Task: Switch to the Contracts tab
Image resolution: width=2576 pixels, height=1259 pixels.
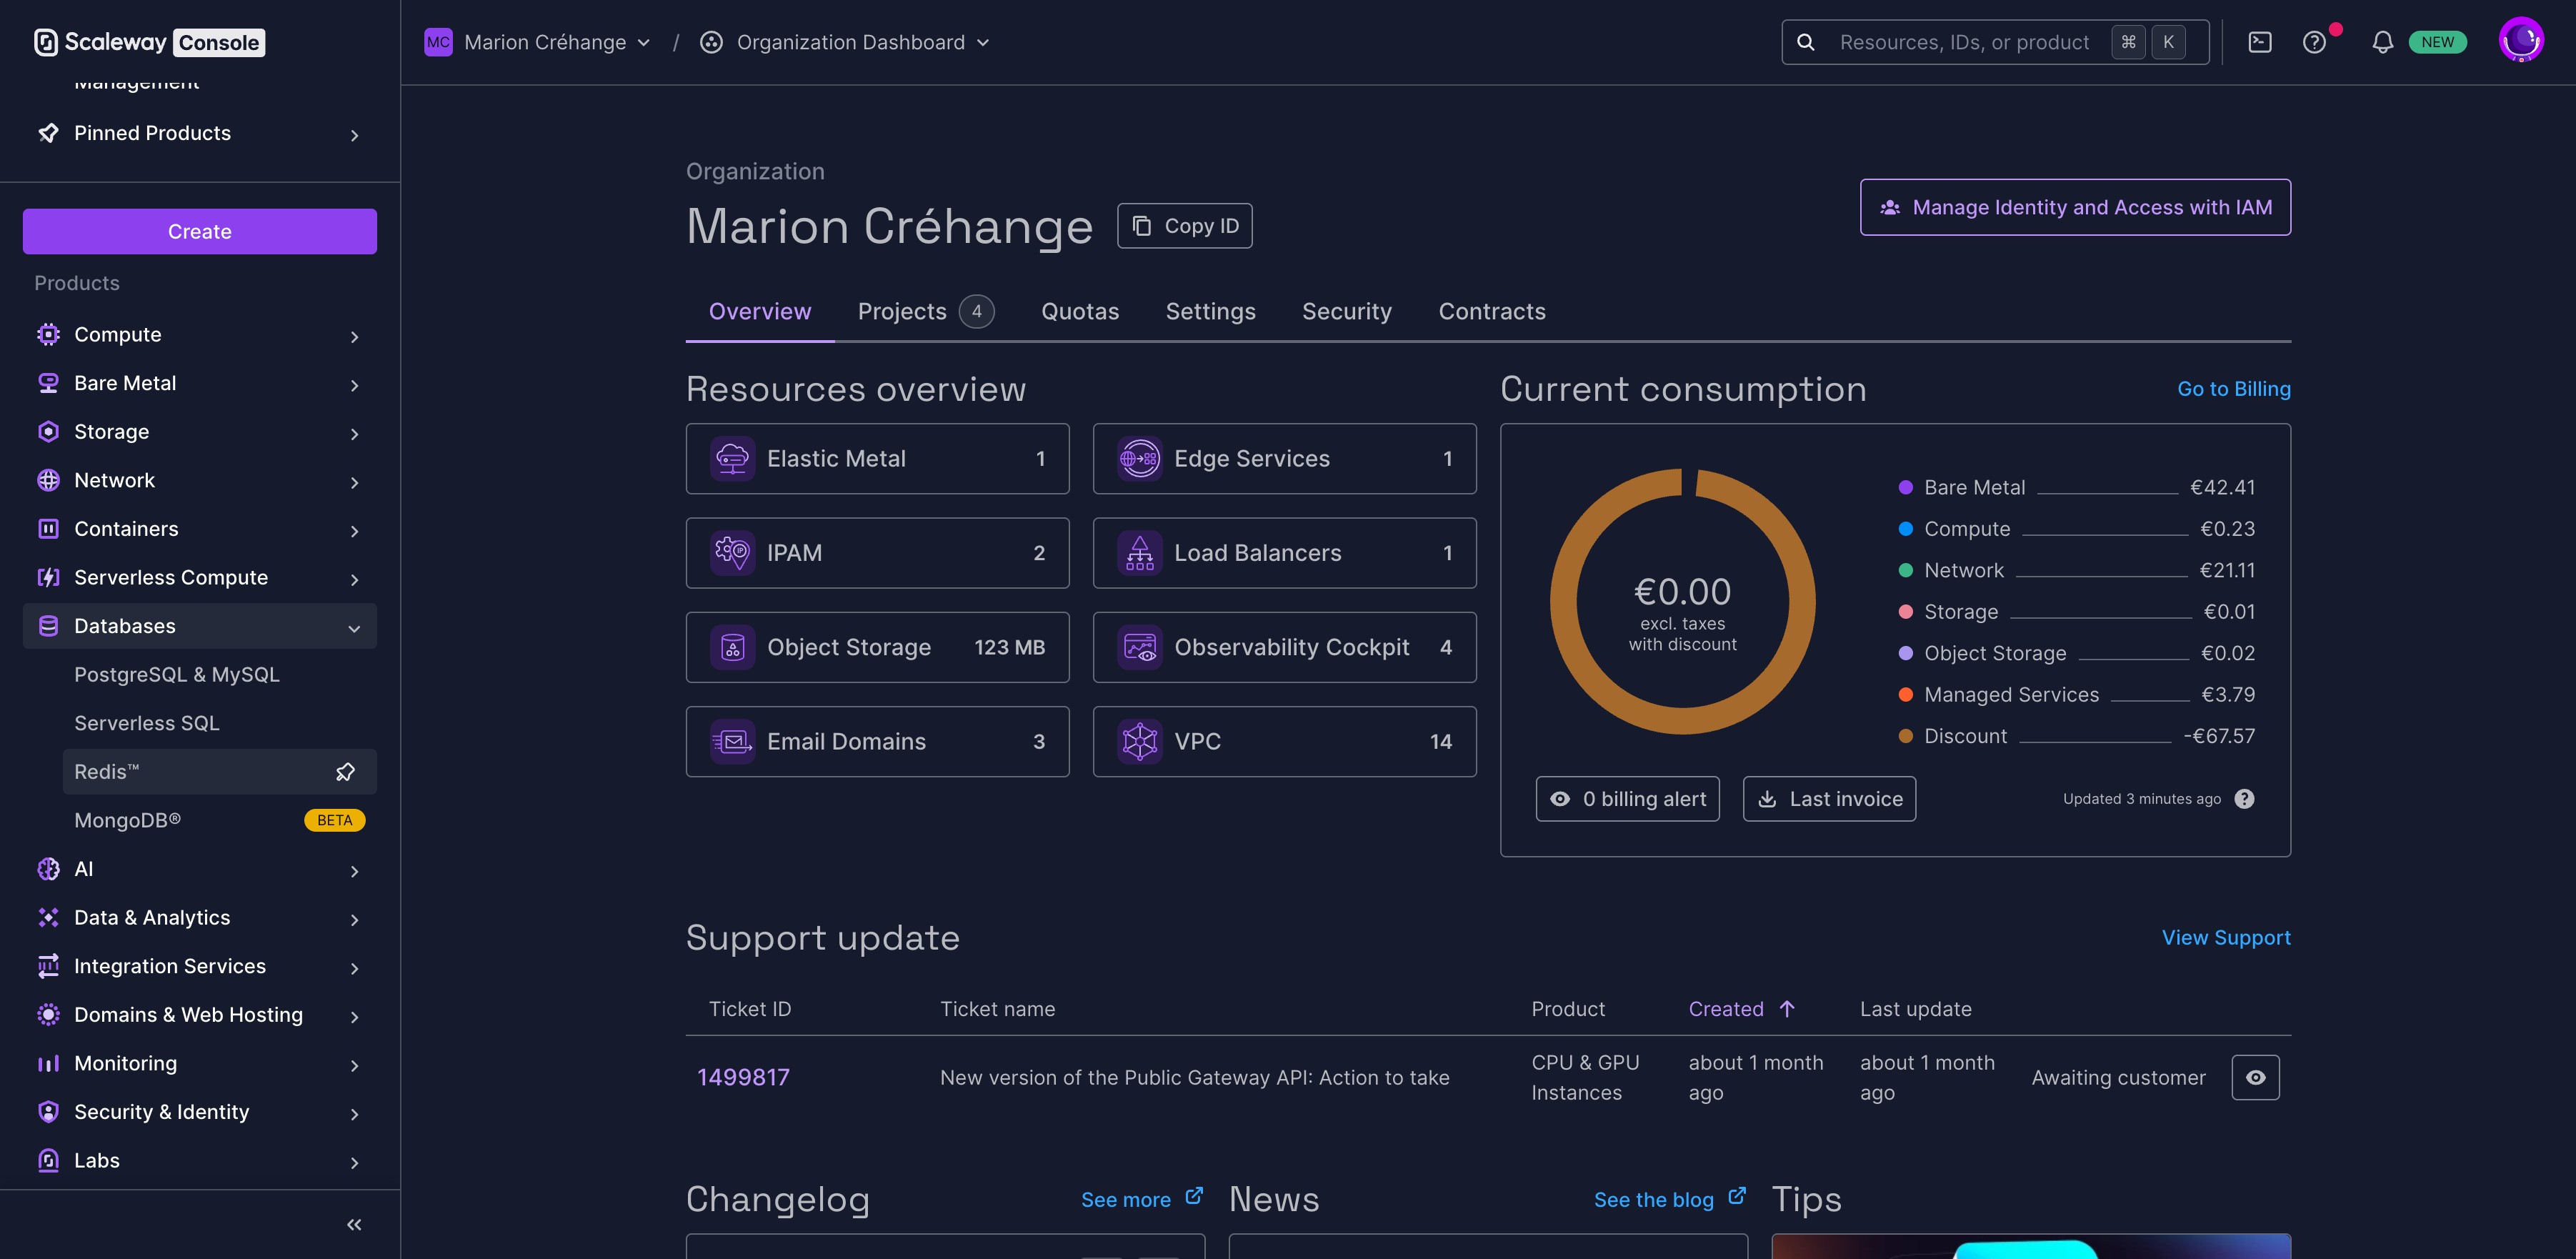Action: tap(1491, 311)
